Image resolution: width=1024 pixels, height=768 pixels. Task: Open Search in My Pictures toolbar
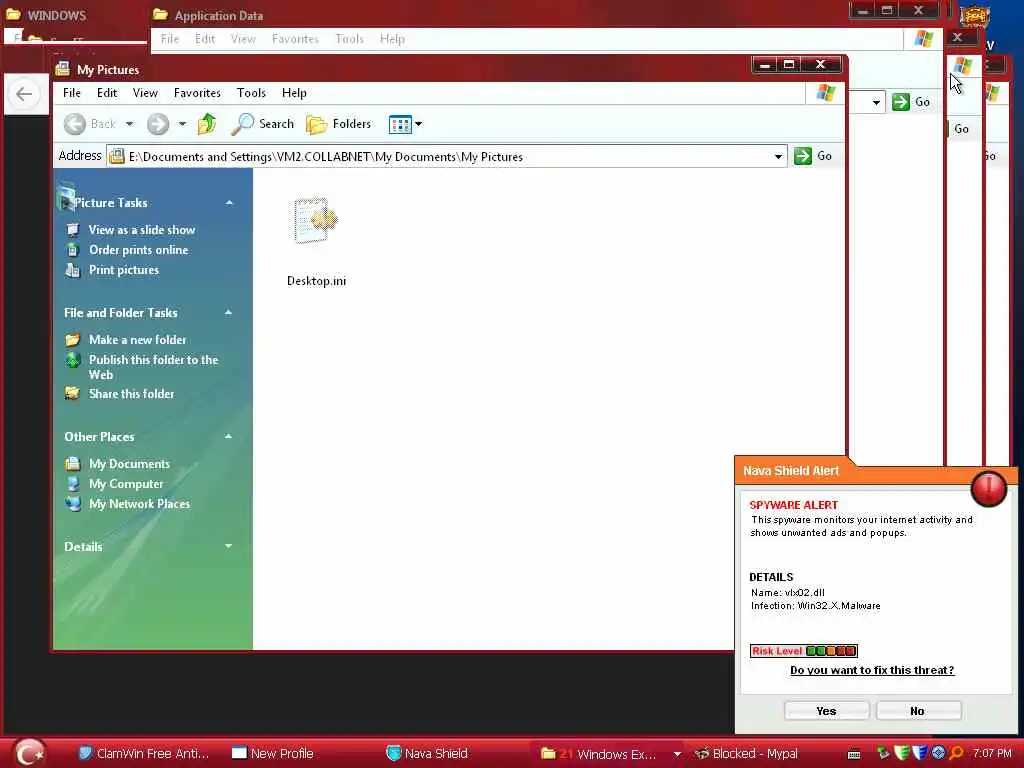[263, 123]
